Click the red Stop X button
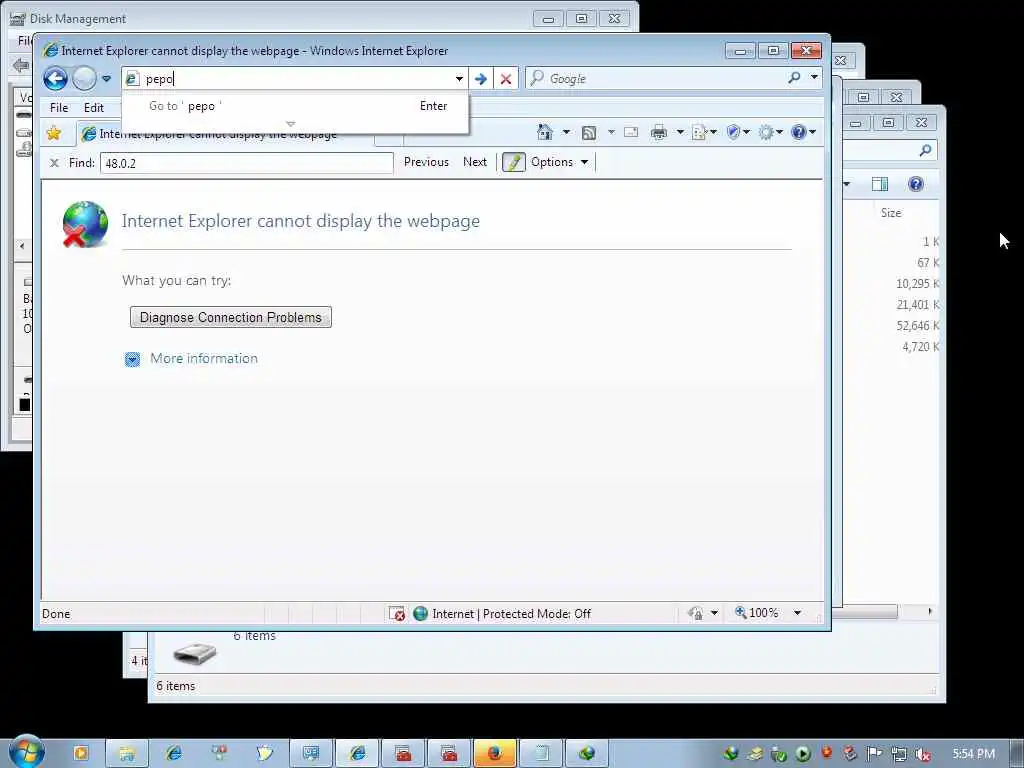The height and width of the screenshot is (768, 1024). [x=505, y=79]
